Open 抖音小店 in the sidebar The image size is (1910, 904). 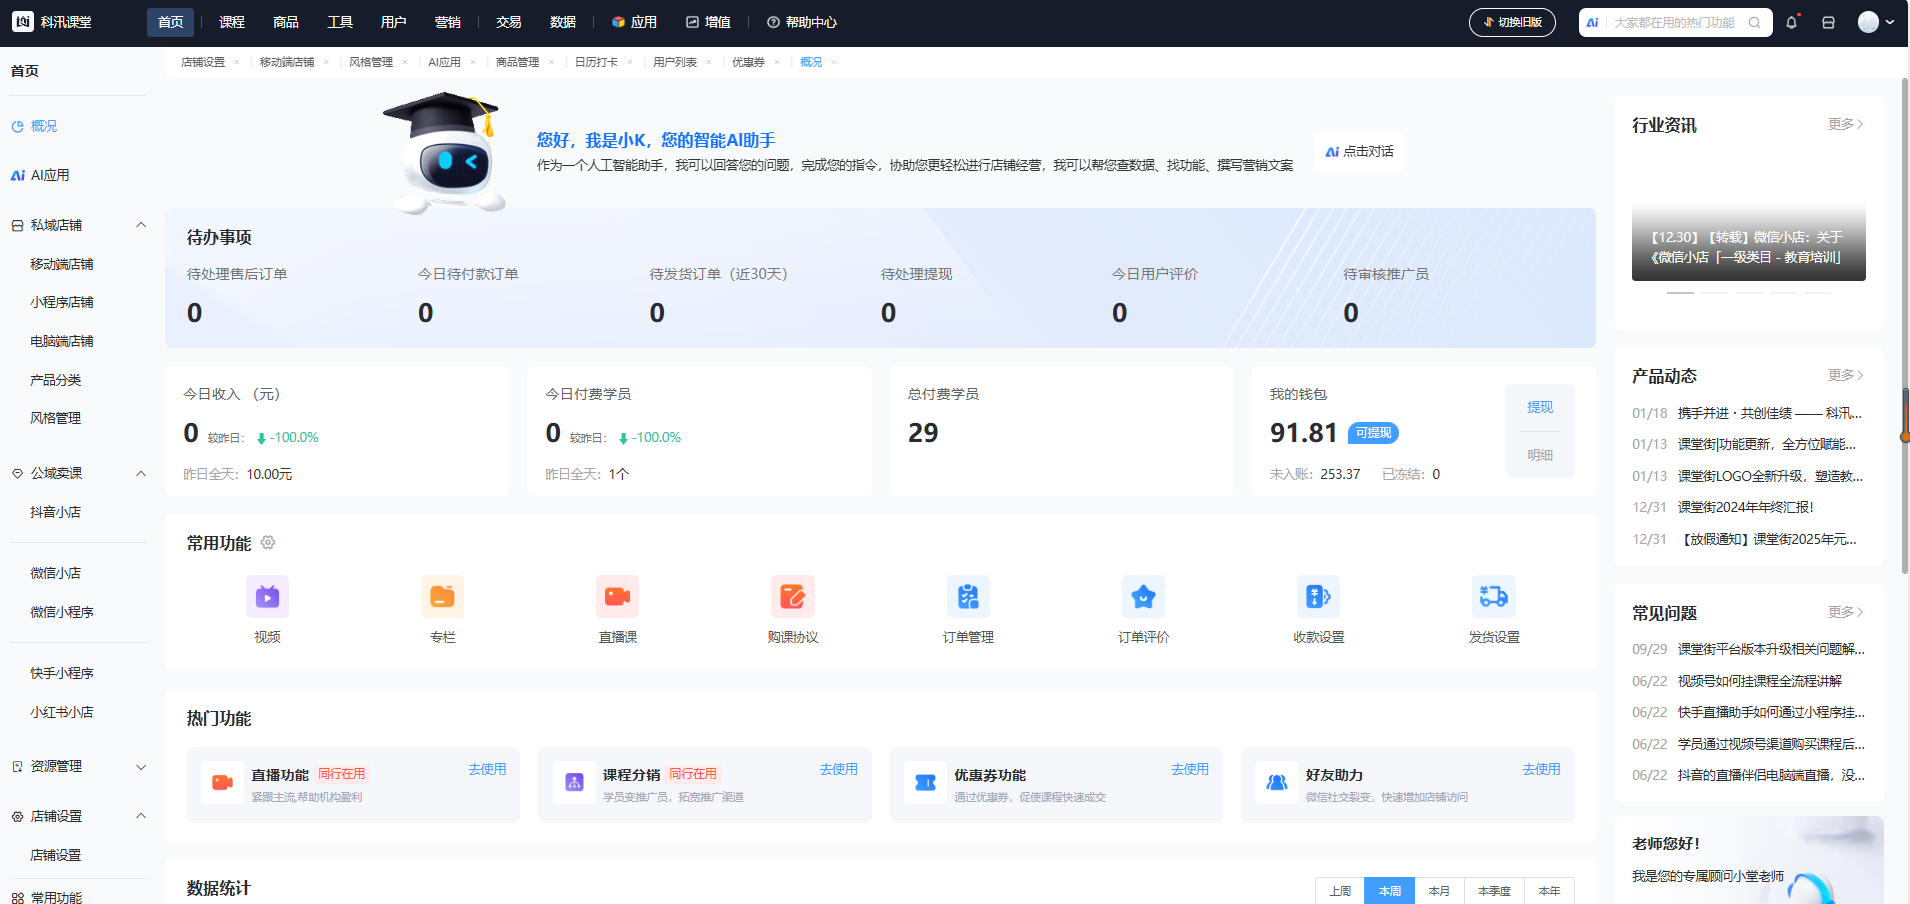pos(56,512)
